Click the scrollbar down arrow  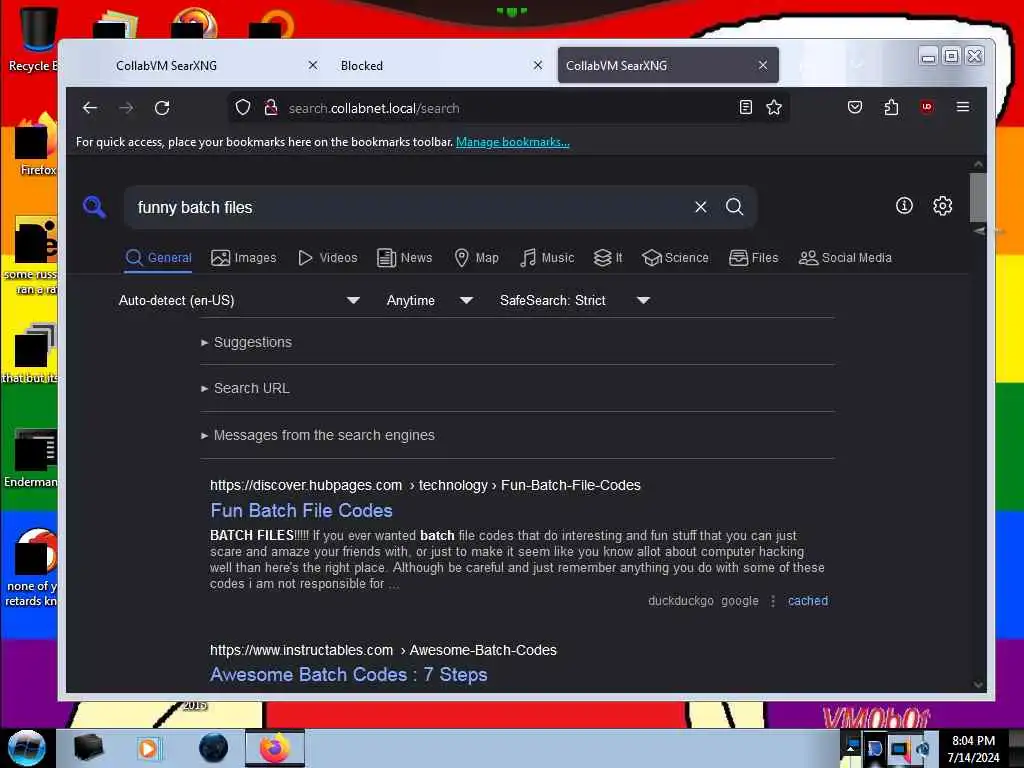[978, 684]
